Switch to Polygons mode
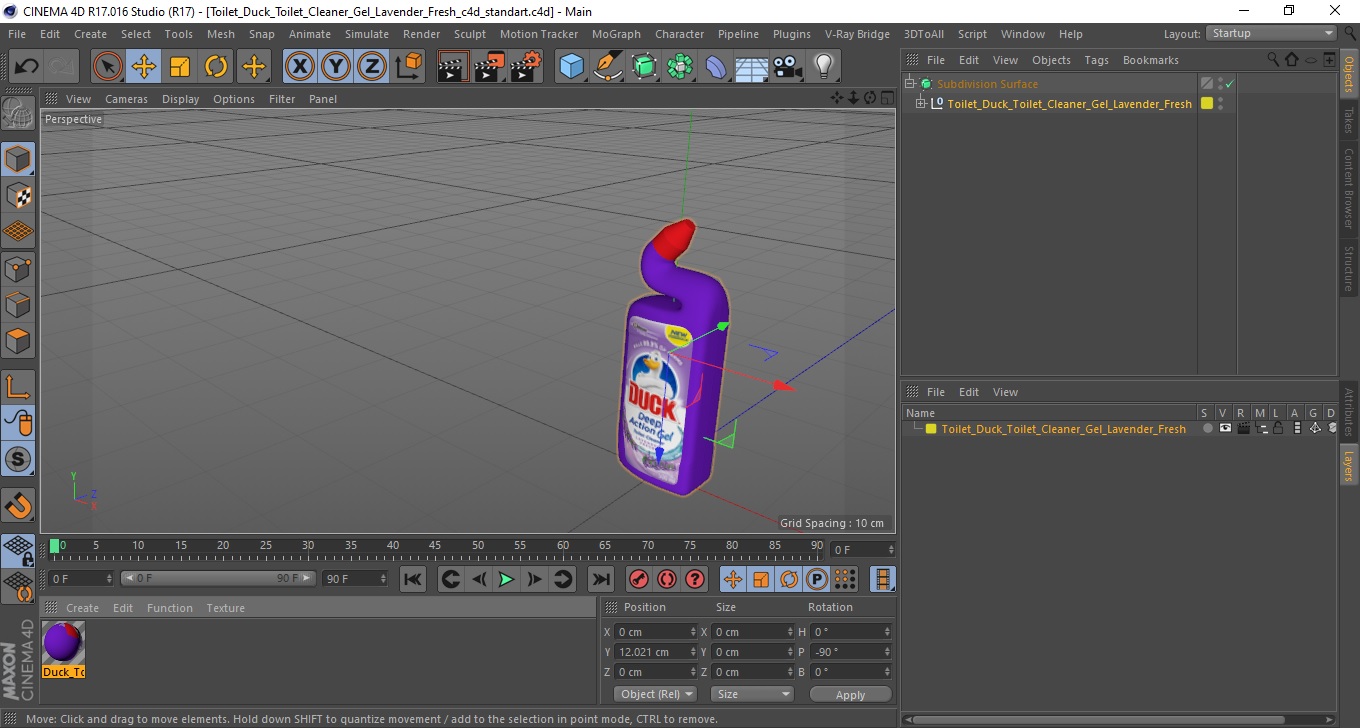This screenshot has width=1360, height=728. (18, 340)
